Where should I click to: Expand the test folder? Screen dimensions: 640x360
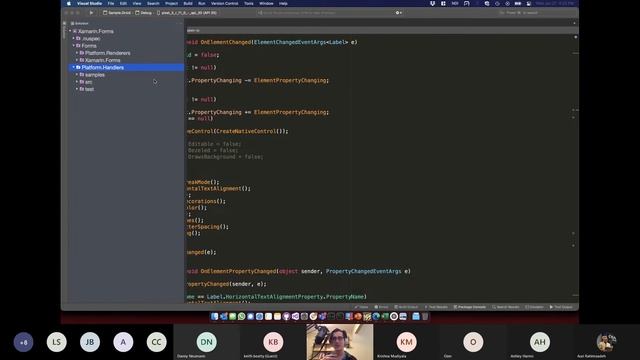(x=77, y=89)
